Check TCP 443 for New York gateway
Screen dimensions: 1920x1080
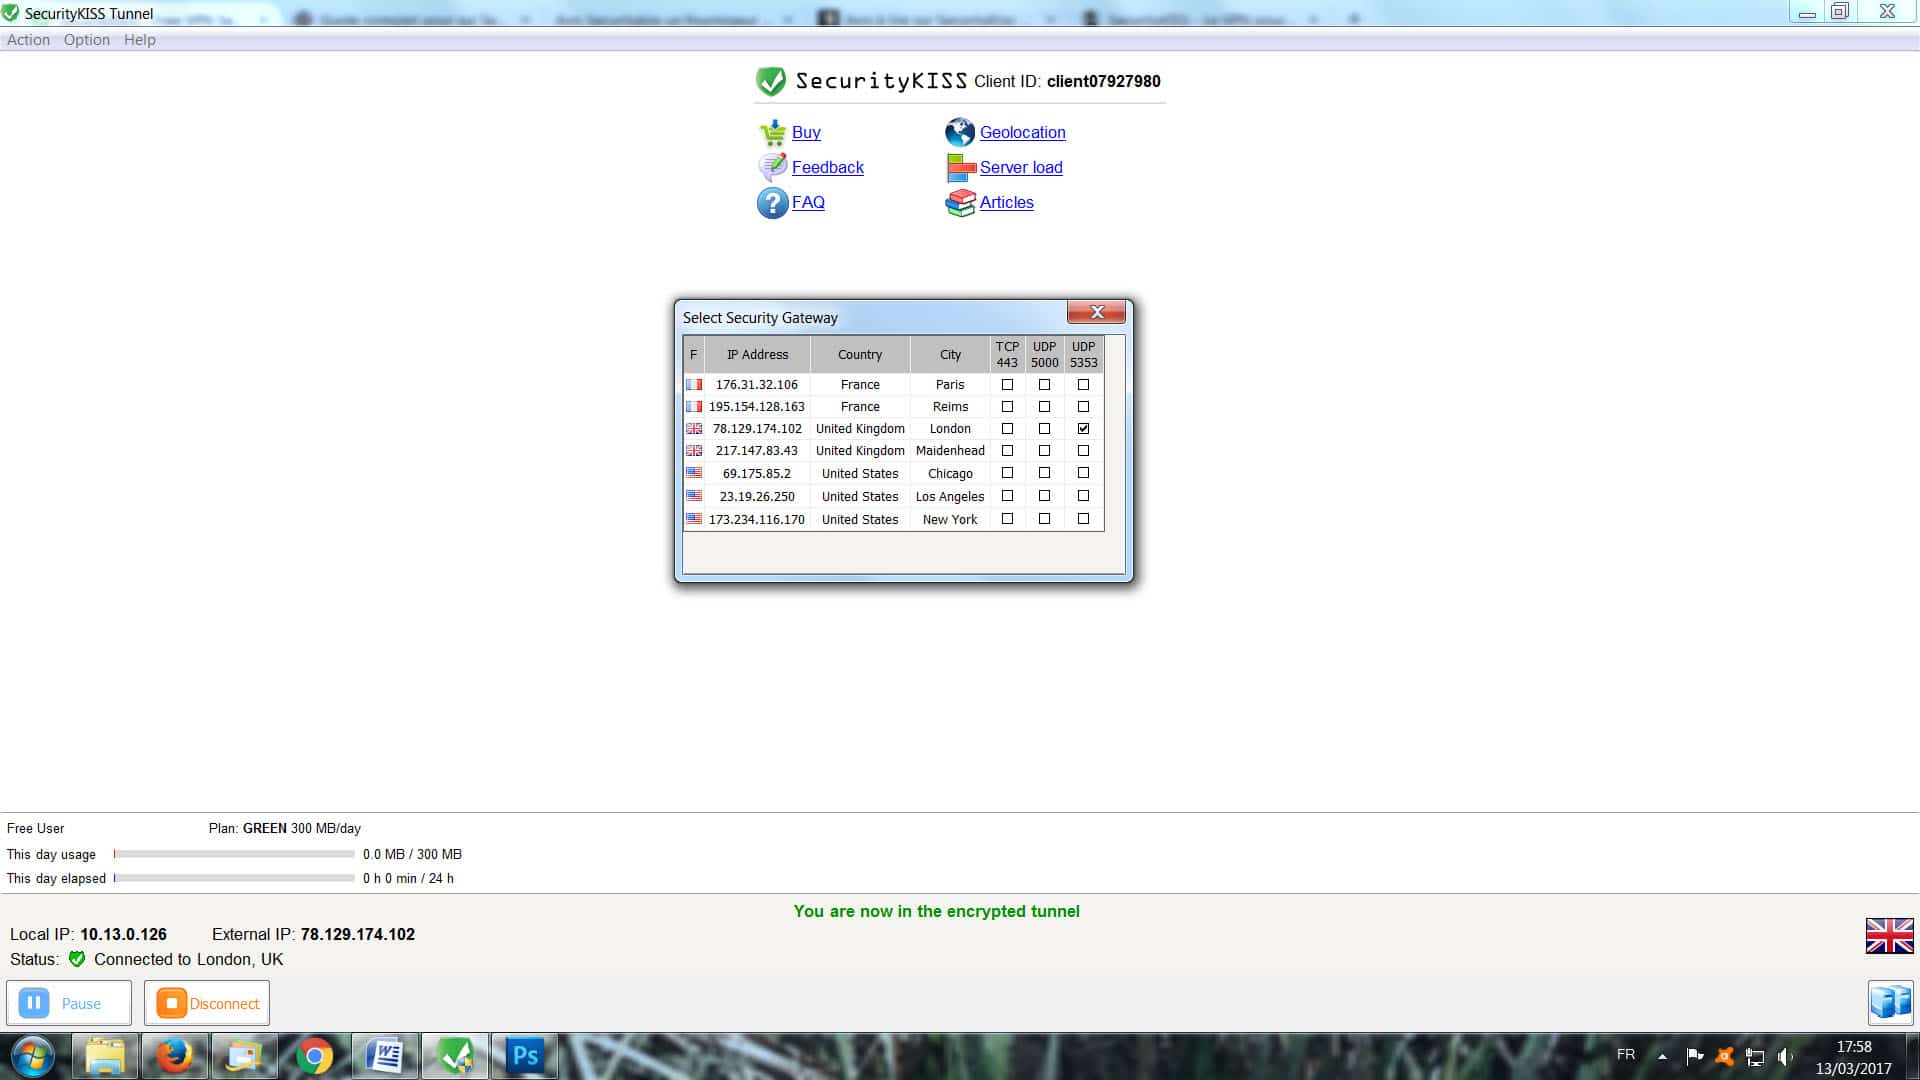click(1007, 519)
